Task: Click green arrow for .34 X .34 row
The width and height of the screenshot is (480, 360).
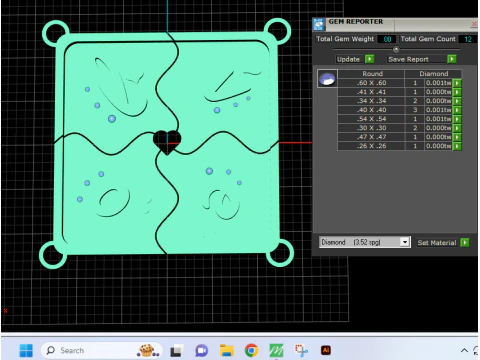Action: (457, 101)
